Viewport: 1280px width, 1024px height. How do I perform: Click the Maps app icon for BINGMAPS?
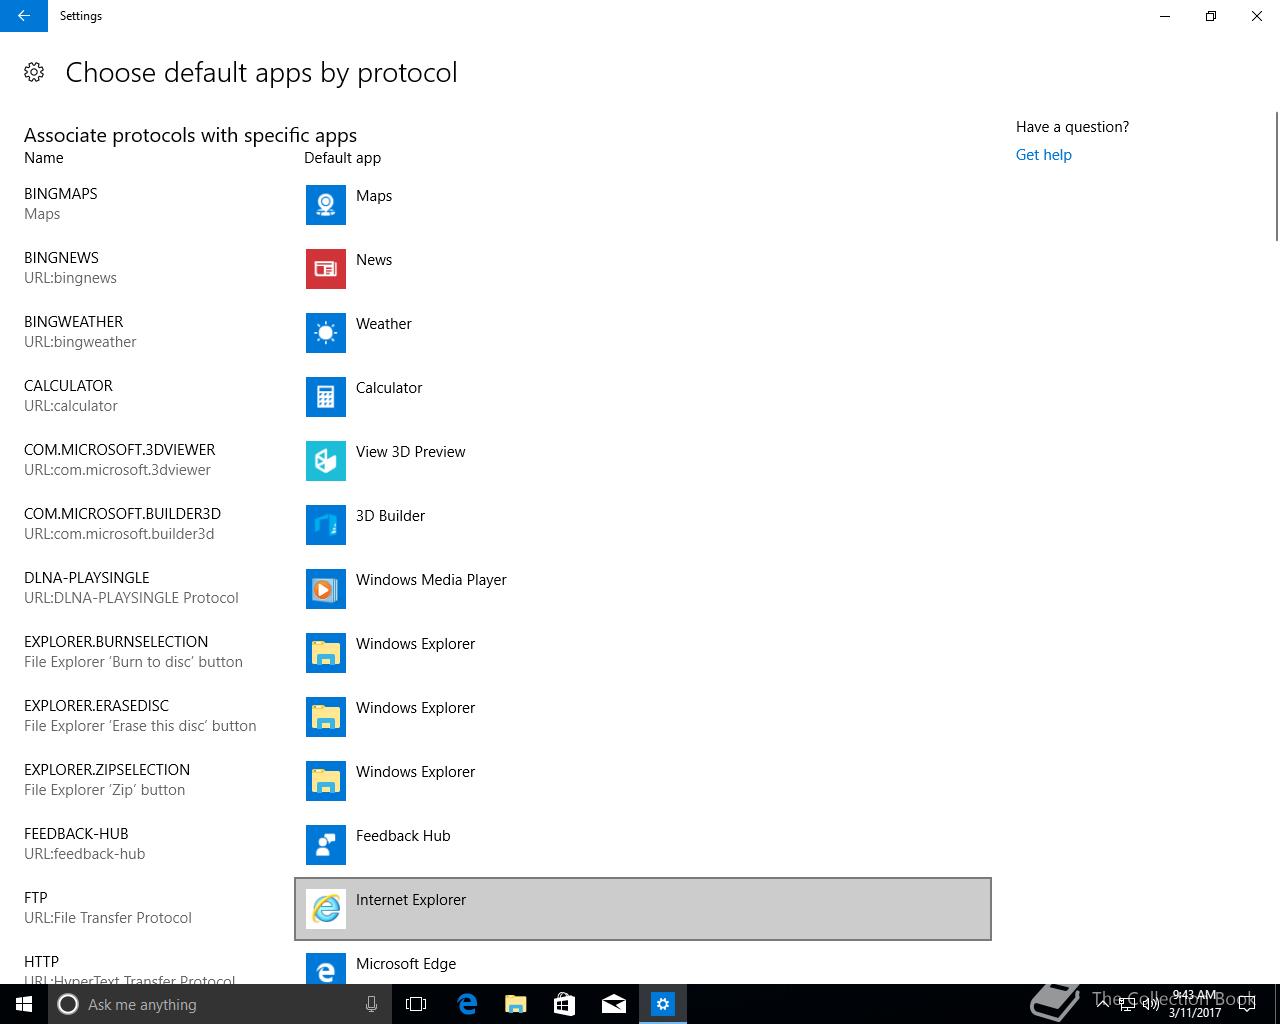[x=326, y=205]
